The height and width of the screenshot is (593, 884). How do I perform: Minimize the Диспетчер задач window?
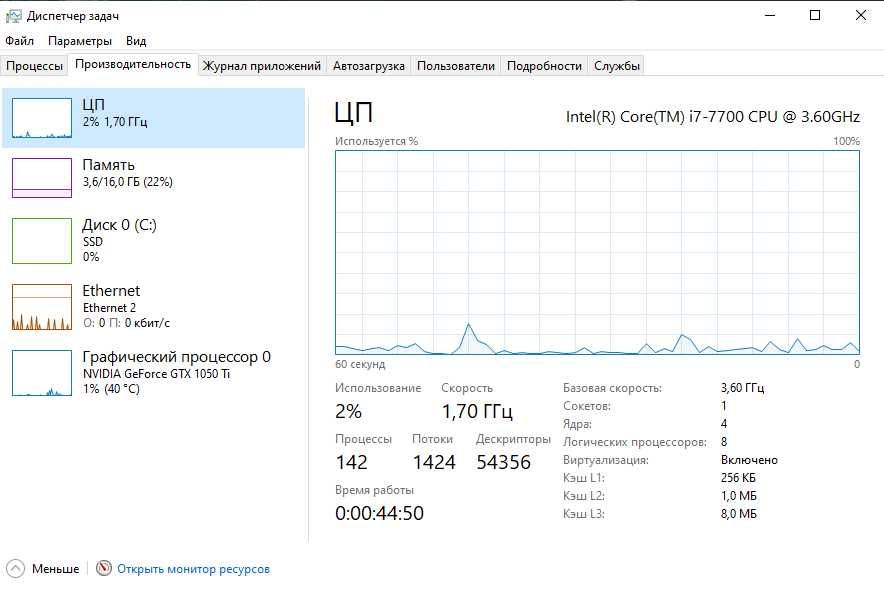click(770, 15)
